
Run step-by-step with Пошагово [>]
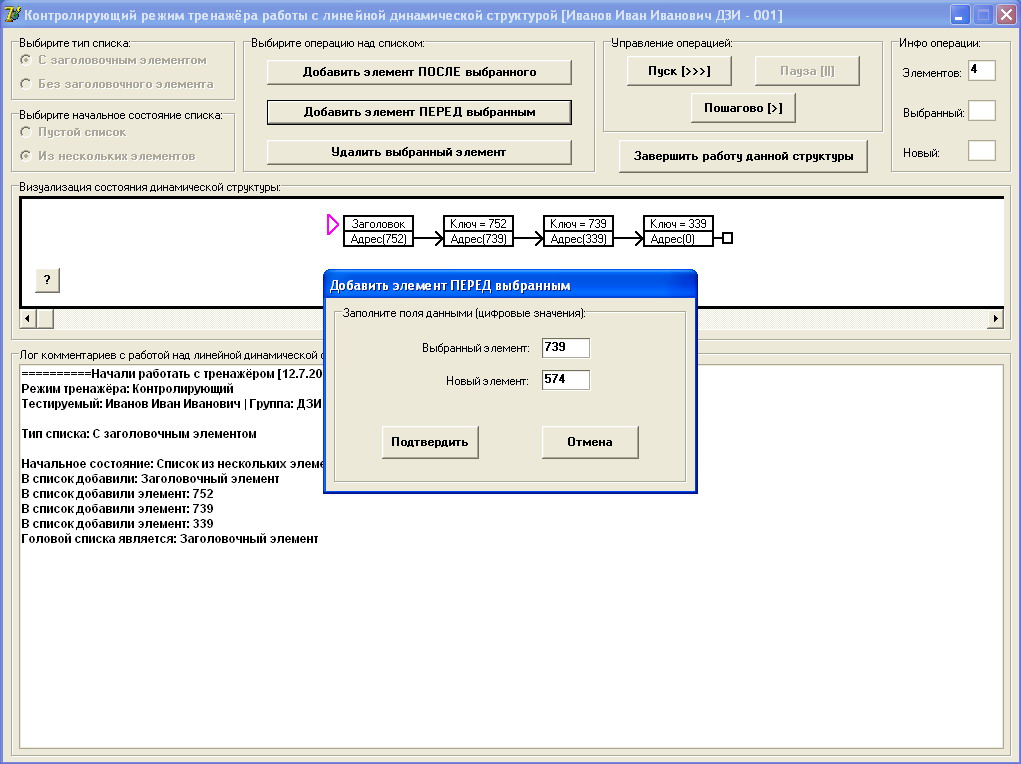click(x=743, y=108)
